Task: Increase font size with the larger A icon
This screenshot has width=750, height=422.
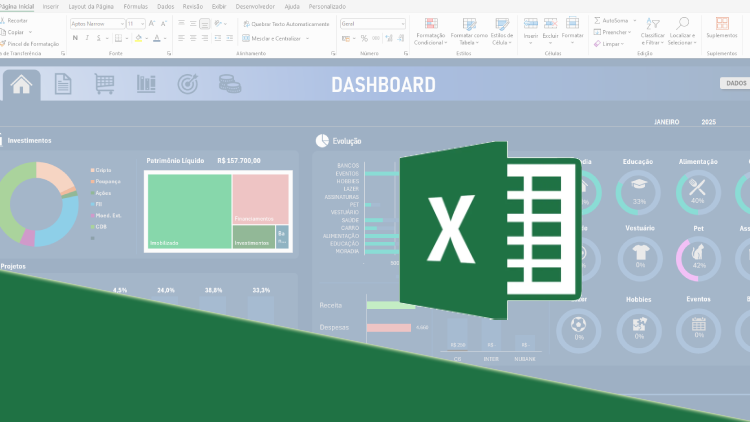Action: (152, 23)
